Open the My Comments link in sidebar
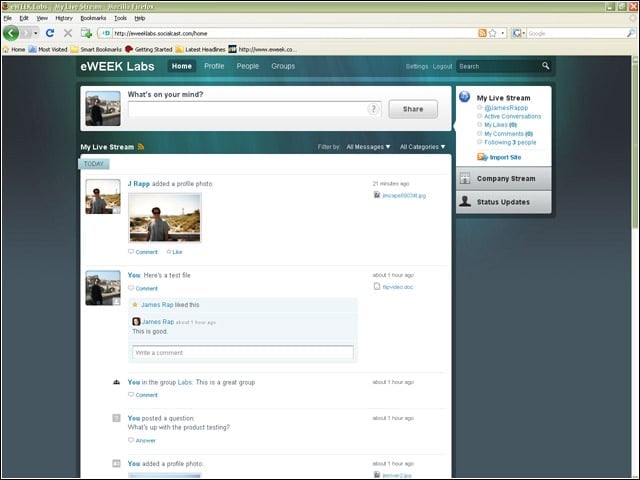This screenshot has width=640, height=480. pyautogui.click(x=509, y=133)
